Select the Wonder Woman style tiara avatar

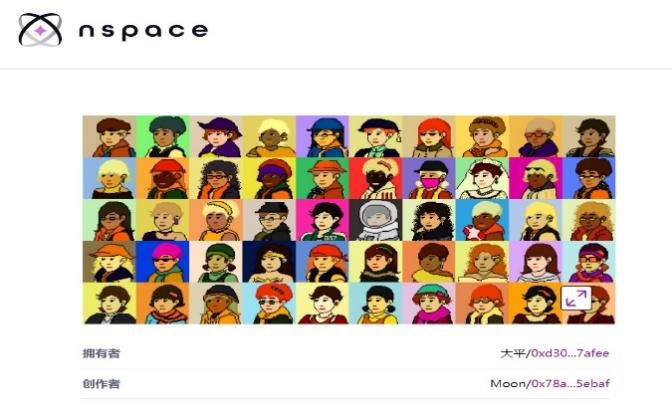tap(269, 262)
